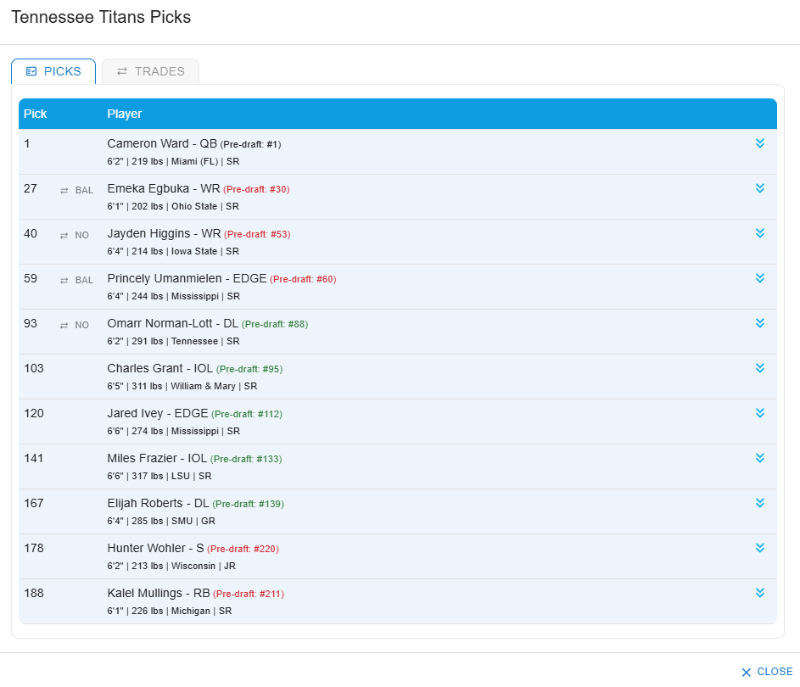The width and height of the screenshot is (800, 687).
Task: Close the Tennessee Titans Picks dialog
Action: click(x=766, y=672)
